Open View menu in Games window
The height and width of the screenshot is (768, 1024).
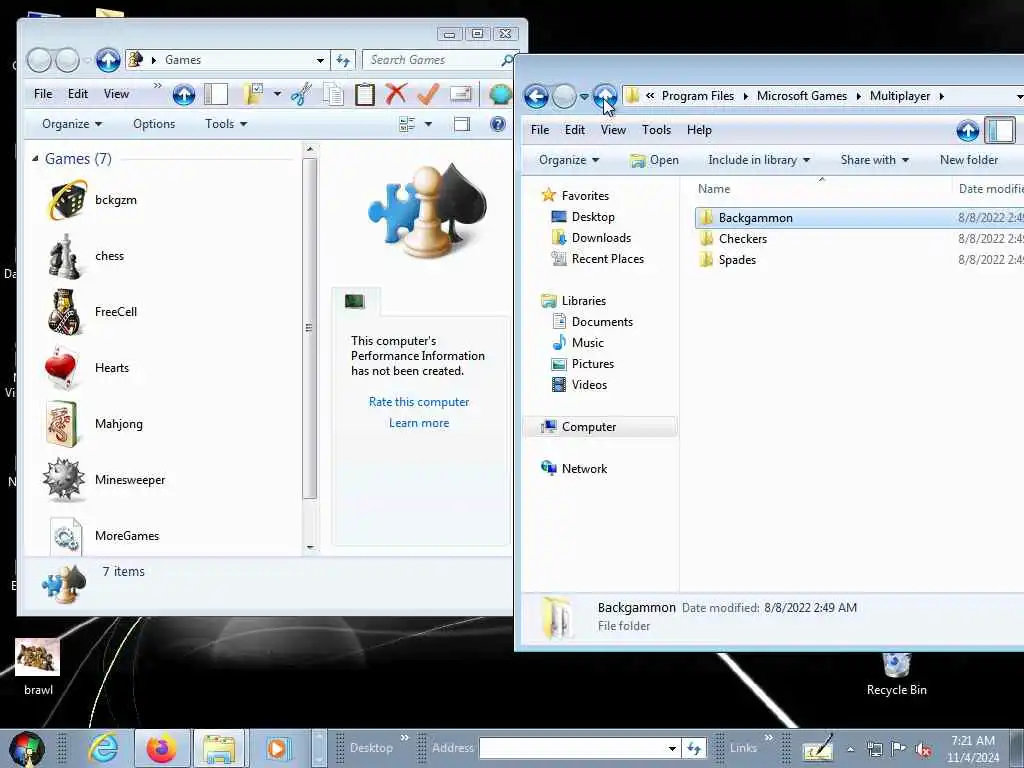(x=116, y=94)
